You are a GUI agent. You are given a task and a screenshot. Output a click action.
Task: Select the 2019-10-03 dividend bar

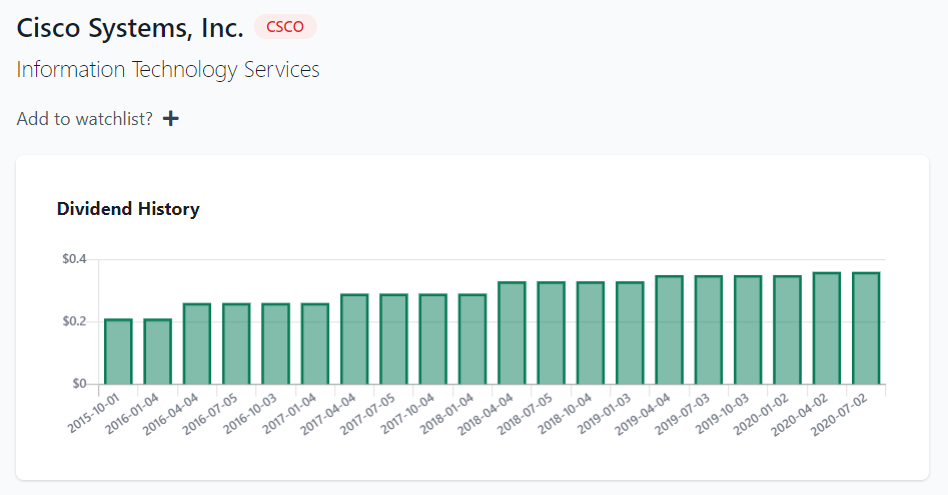coord(748,330)
